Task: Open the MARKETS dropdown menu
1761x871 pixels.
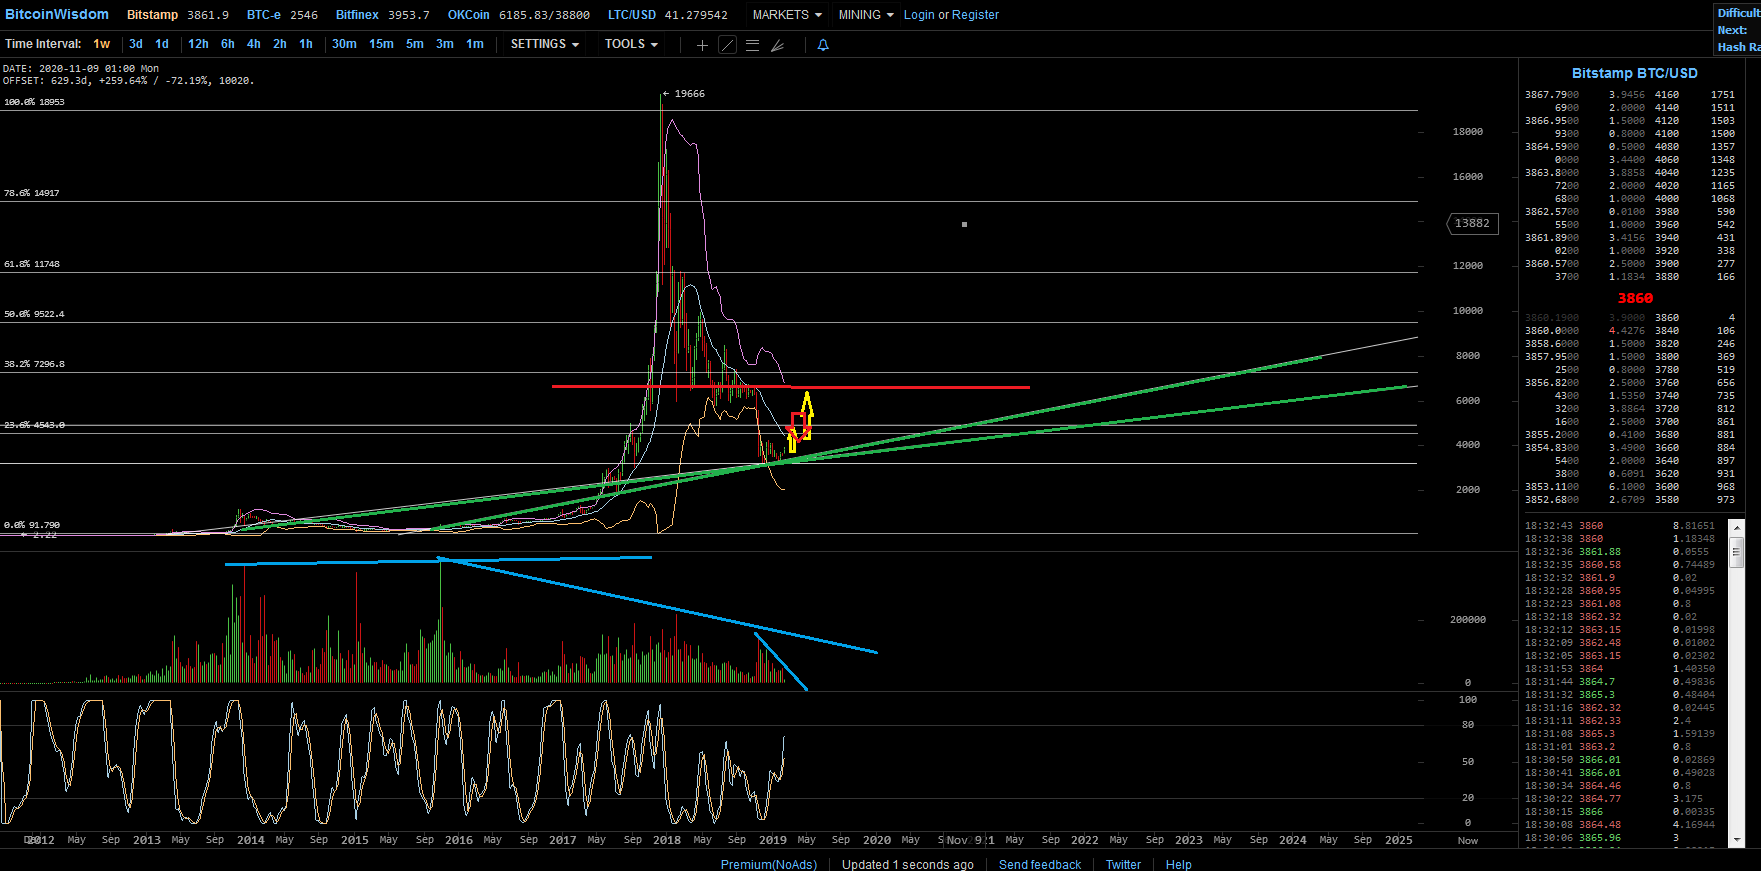Action: click(x=787, y=15)
